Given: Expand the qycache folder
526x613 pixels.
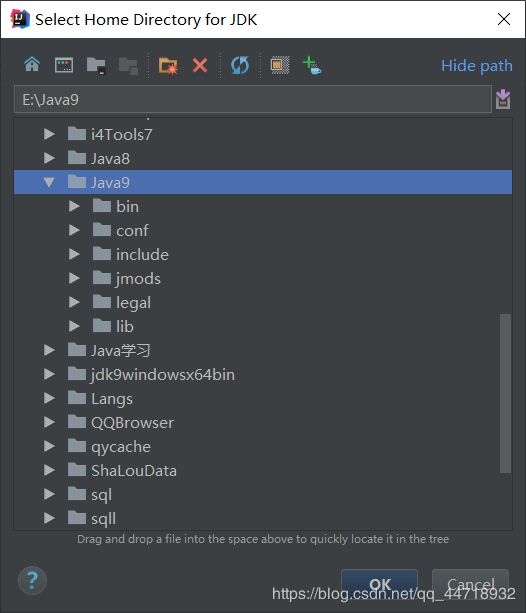Looking at the screenshot, I should click(49, 446).
